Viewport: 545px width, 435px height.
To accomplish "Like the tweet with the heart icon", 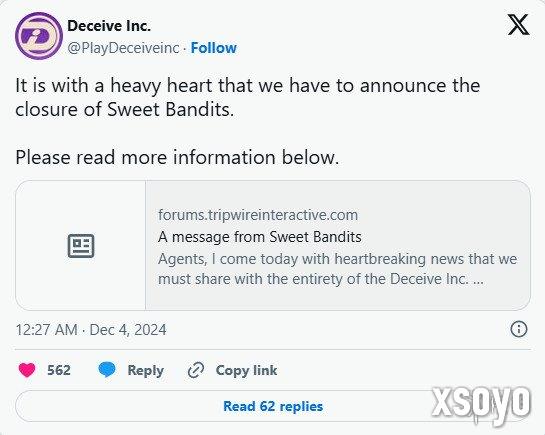I will 27,370.
